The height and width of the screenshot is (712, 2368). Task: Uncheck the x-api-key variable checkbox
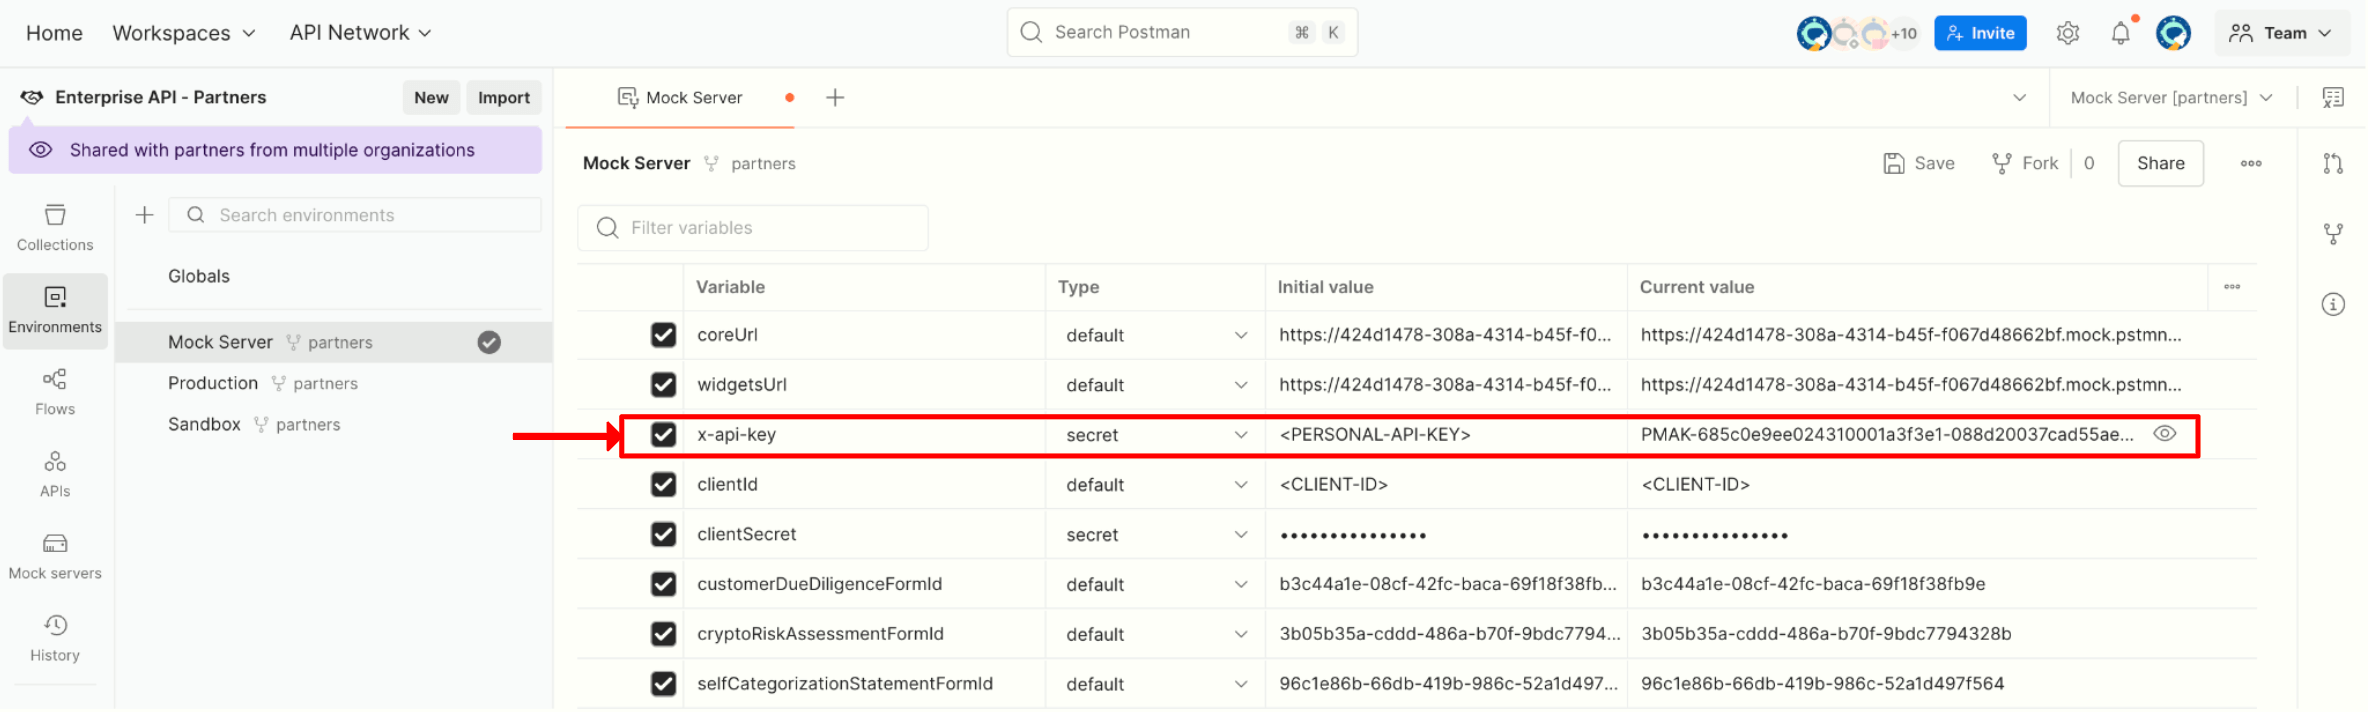click(x=663, y=435)
